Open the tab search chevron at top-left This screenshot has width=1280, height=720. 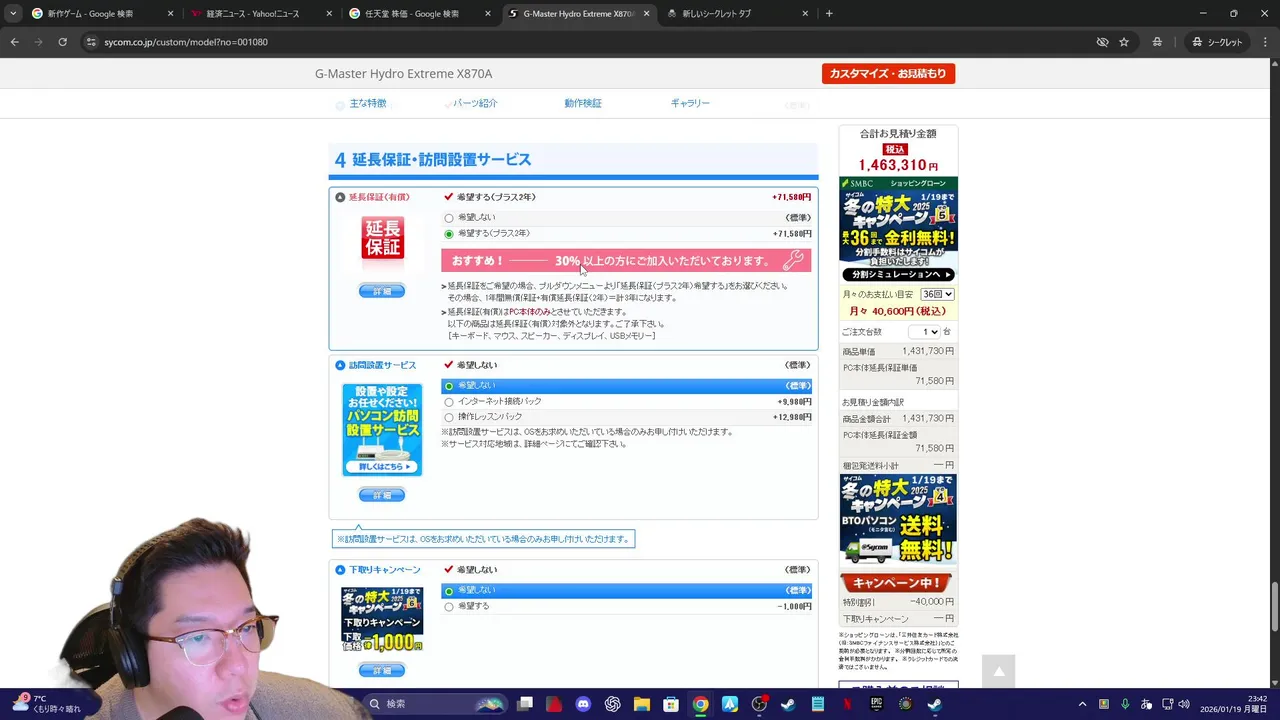coord(13,14)
